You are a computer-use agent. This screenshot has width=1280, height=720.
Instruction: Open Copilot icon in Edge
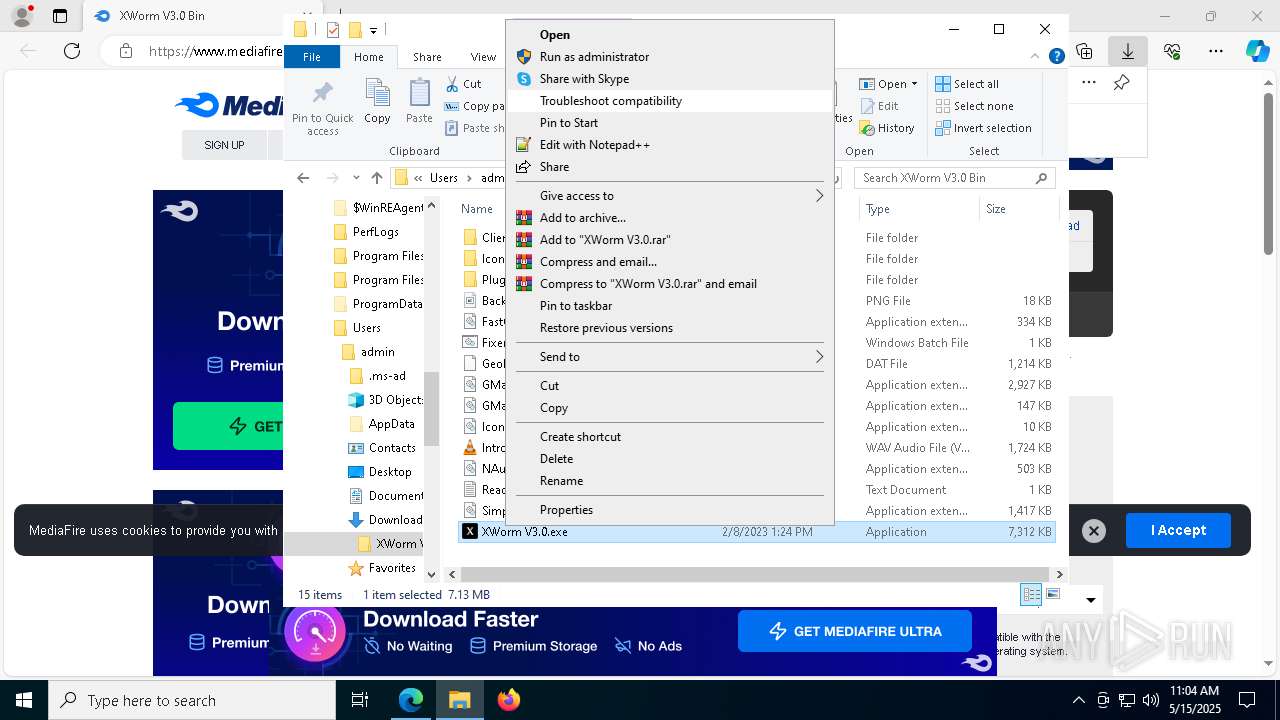click(x=1257, y=50)
